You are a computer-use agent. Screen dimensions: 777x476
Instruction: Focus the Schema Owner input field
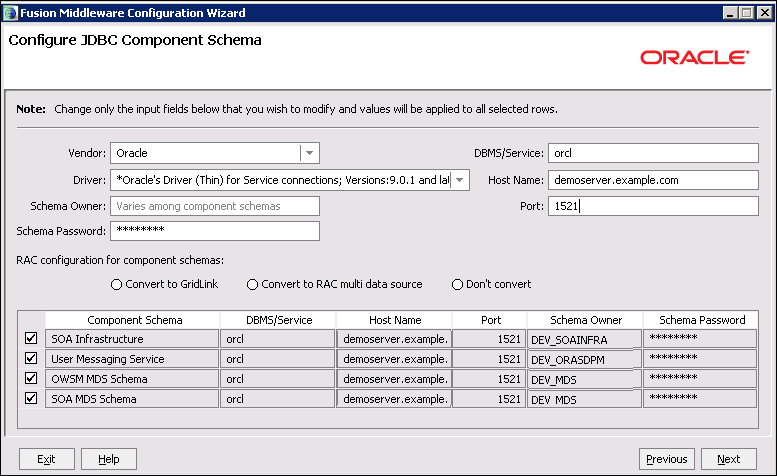coord(215,206)
